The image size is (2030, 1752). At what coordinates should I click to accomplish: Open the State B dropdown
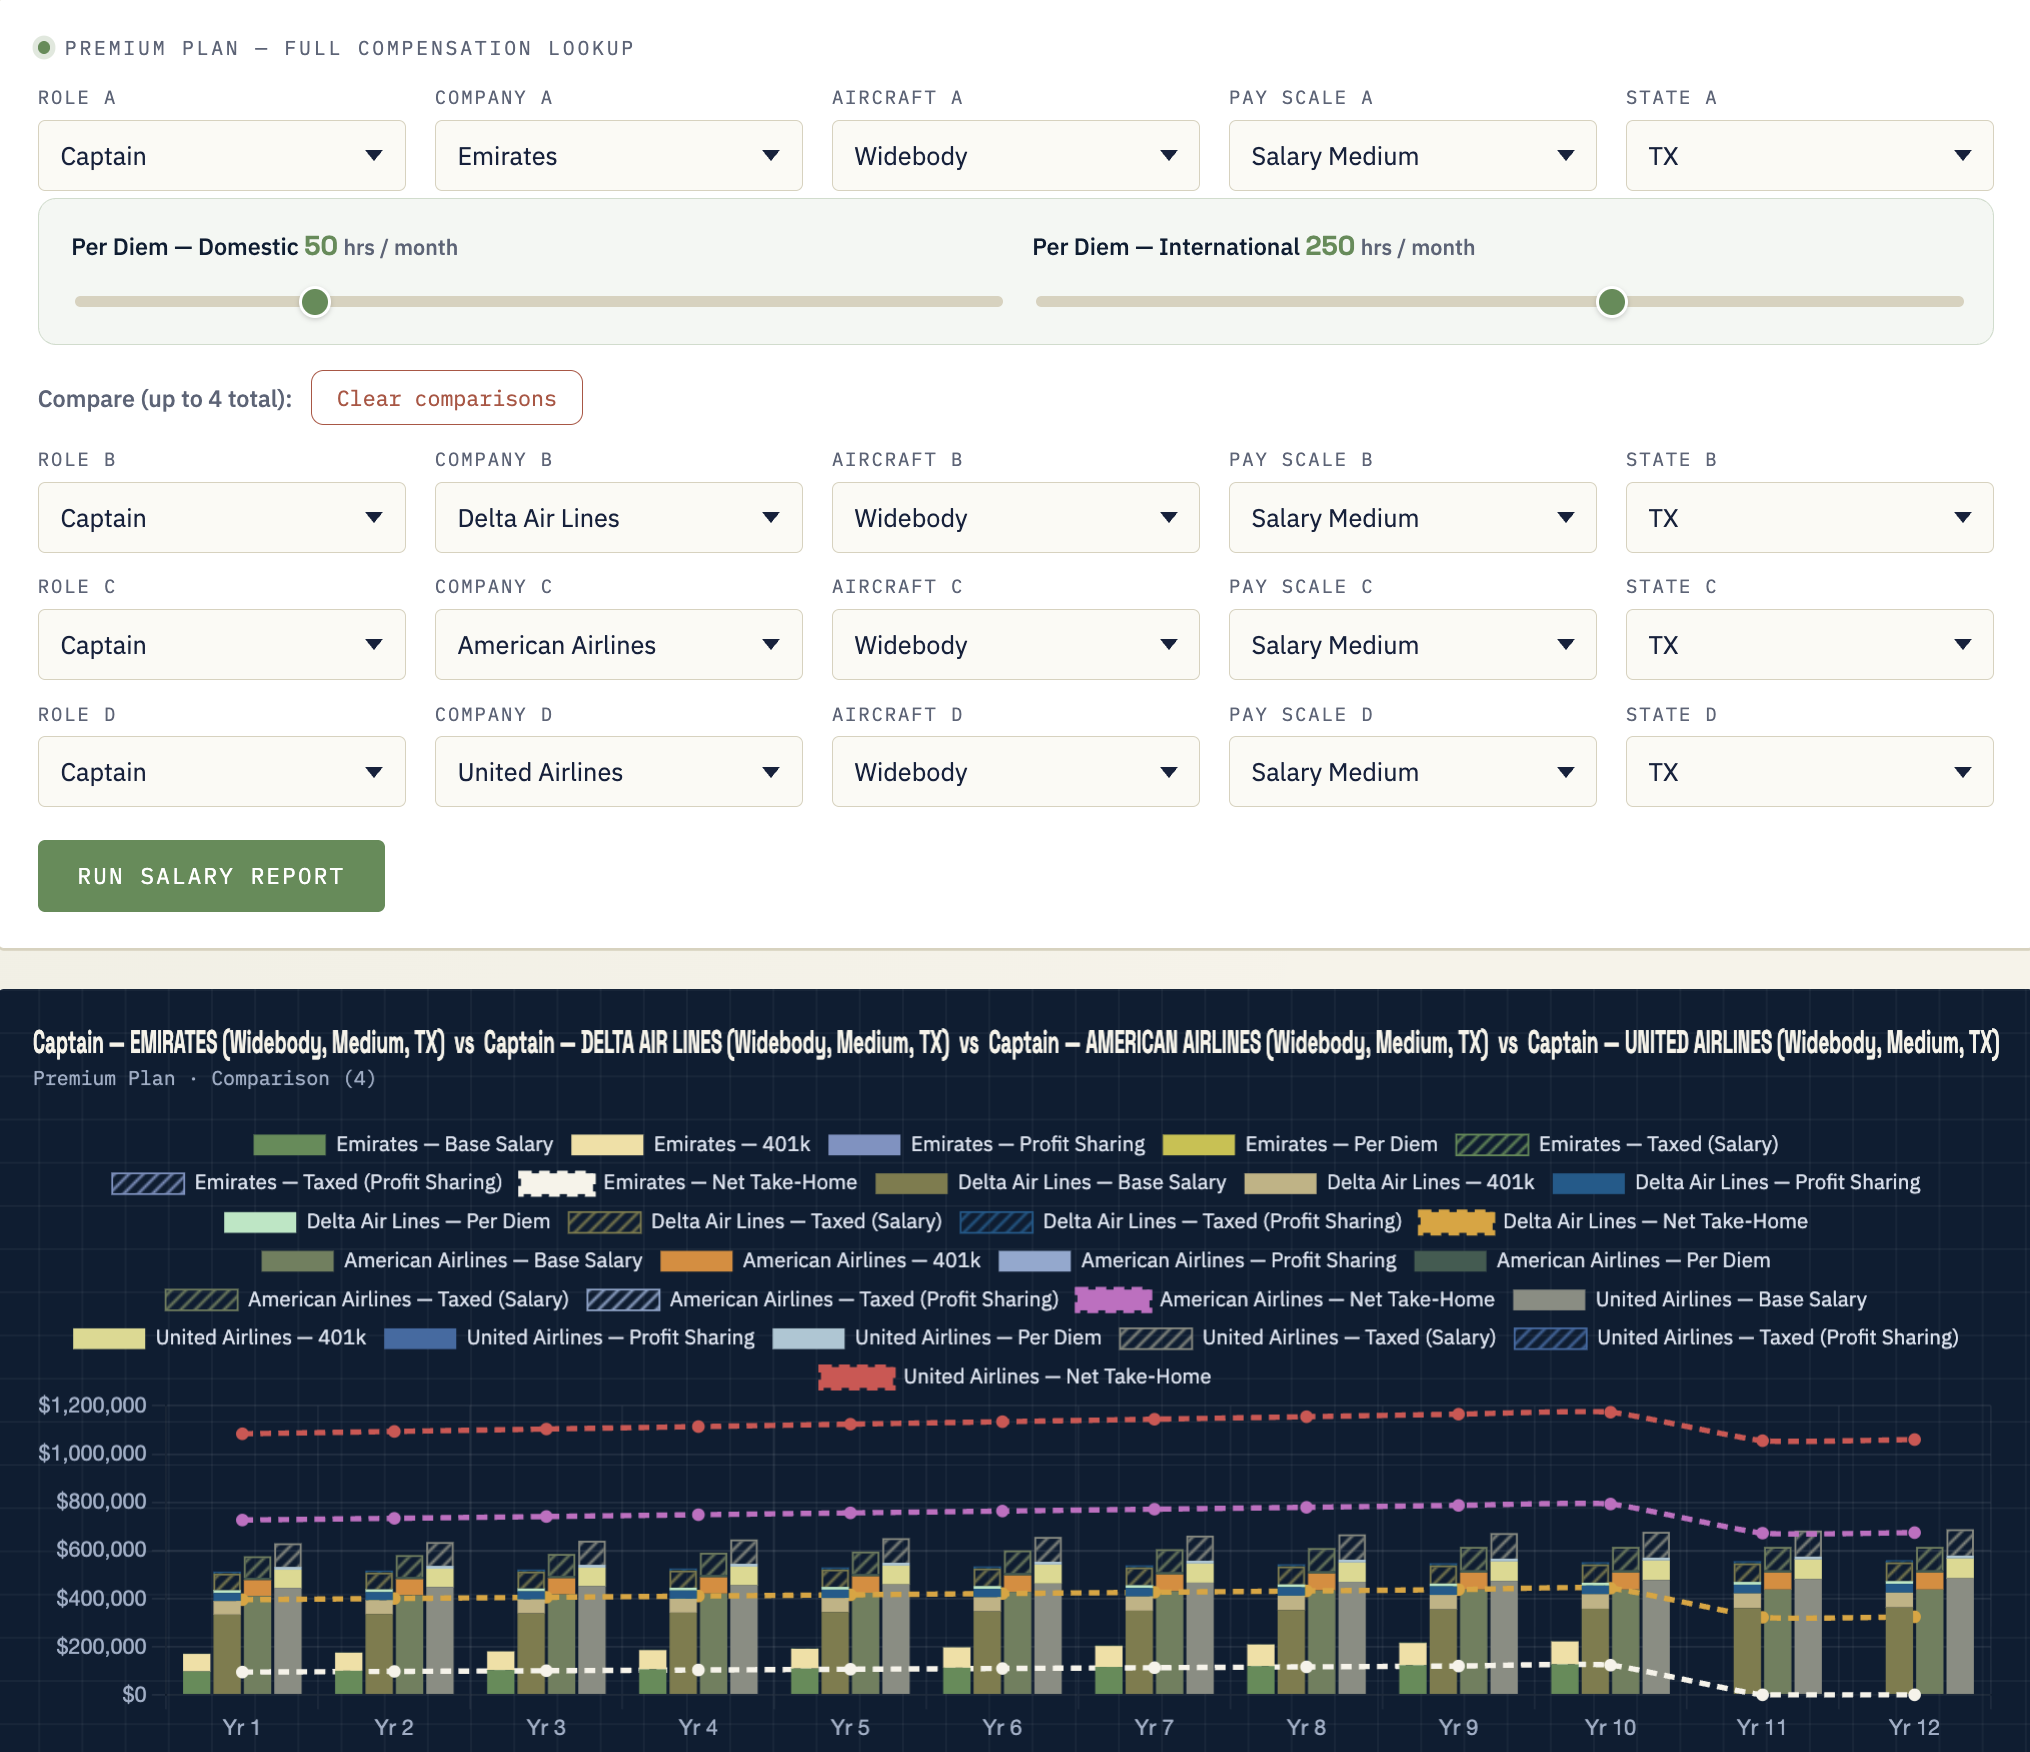point(1810,518)
